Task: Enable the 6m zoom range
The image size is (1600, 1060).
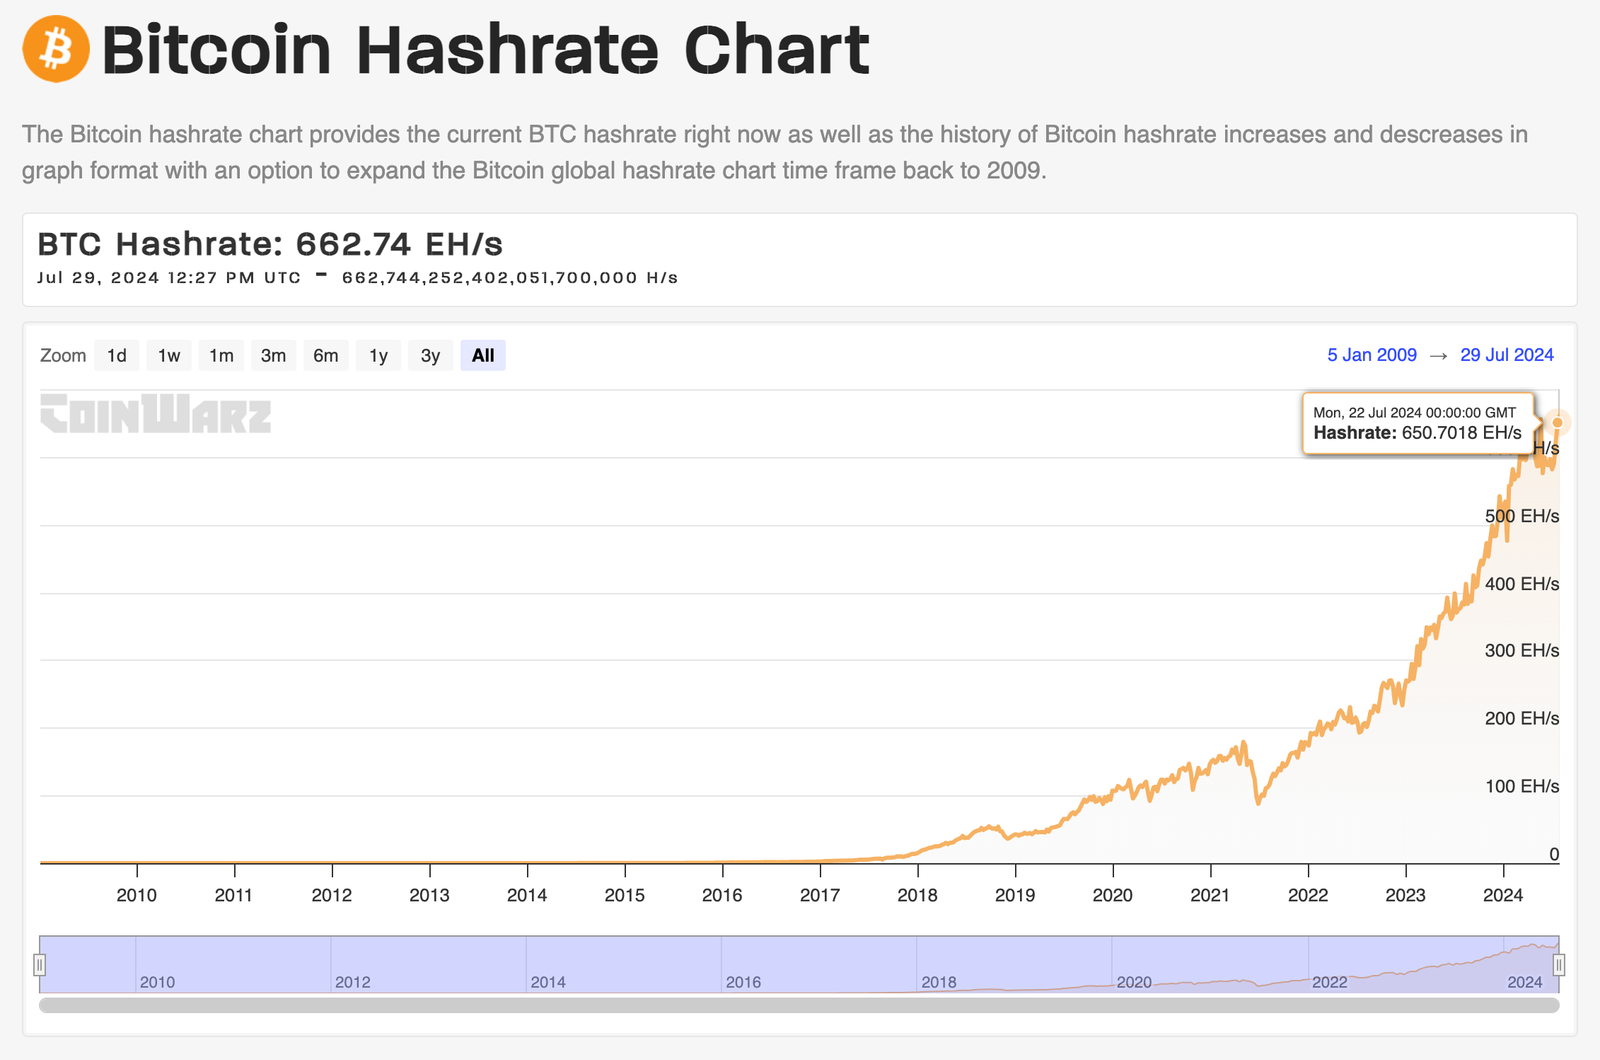Action: click(325, 355)
